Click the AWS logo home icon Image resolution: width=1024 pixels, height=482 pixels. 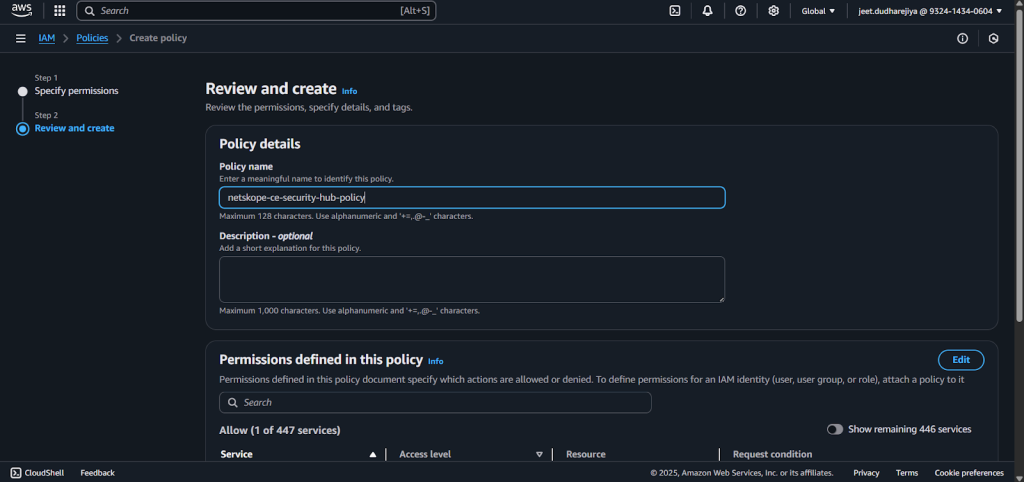tap(21, 10)
